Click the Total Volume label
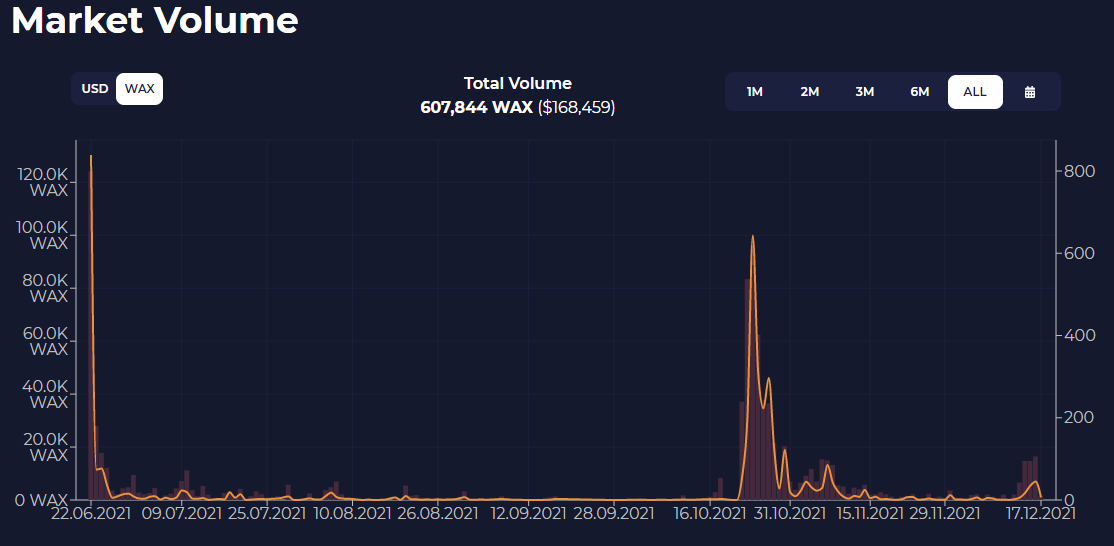 (x=517, y=83)
